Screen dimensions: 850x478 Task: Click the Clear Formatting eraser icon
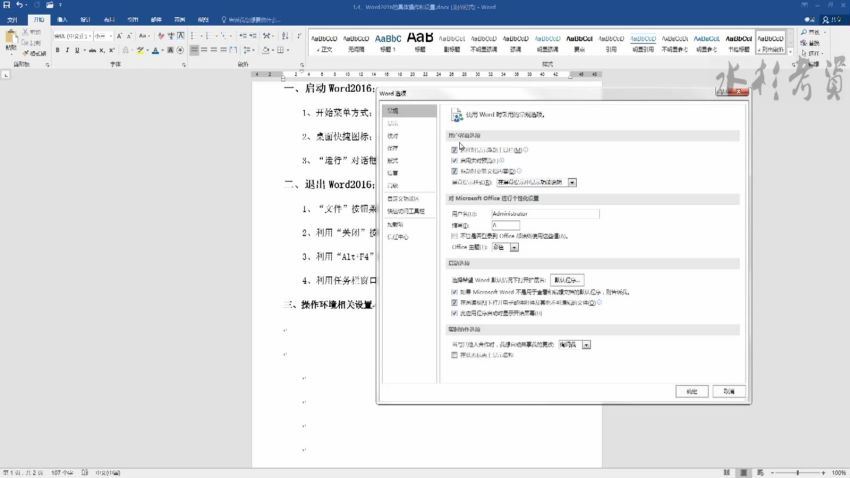click(x=161, y=36)
